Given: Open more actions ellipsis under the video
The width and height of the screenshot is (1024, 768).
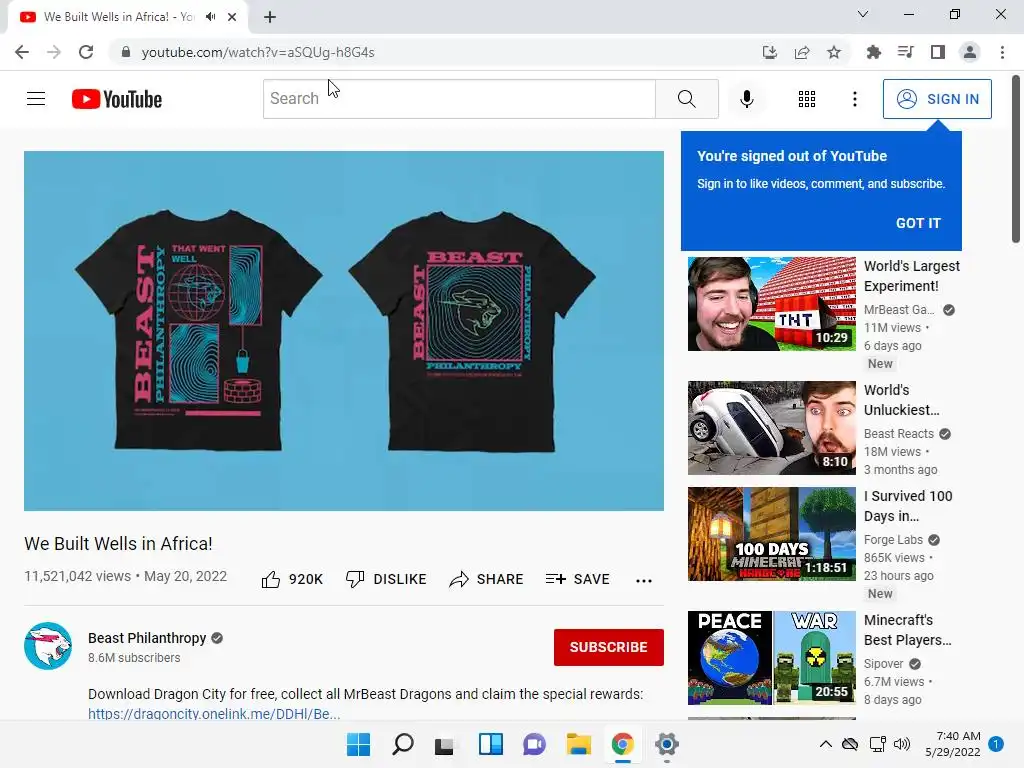Looking at the screenshot, I should 644,580.
